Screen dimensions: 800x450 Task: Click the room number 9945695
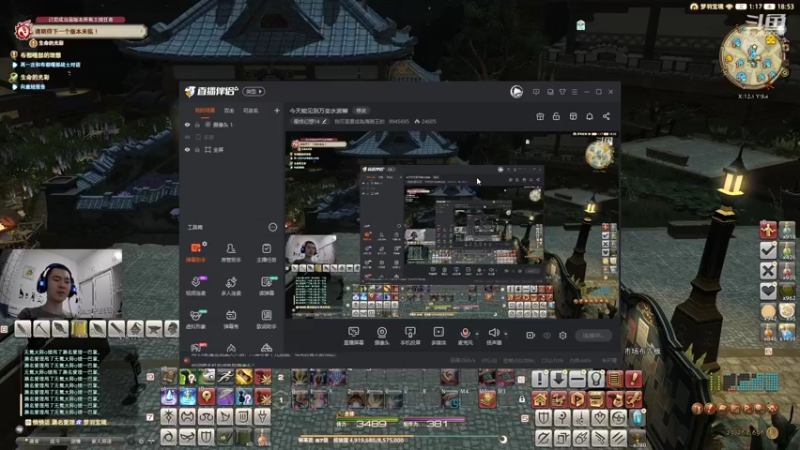[x=398, y=121]
